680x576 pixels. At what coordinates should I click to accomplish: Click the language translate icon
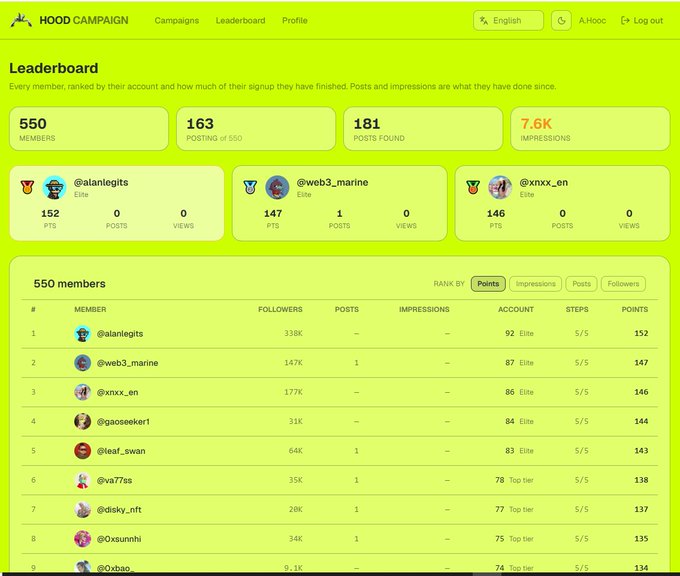[484, 20]
